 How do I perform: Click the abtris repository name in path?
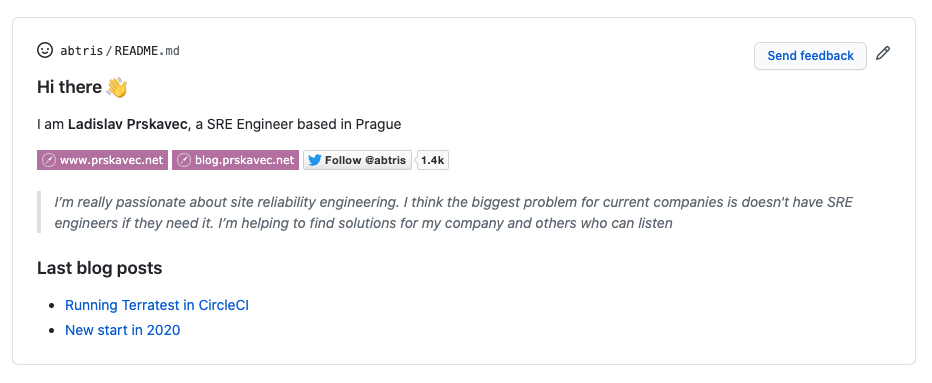(x=81, y=51)
